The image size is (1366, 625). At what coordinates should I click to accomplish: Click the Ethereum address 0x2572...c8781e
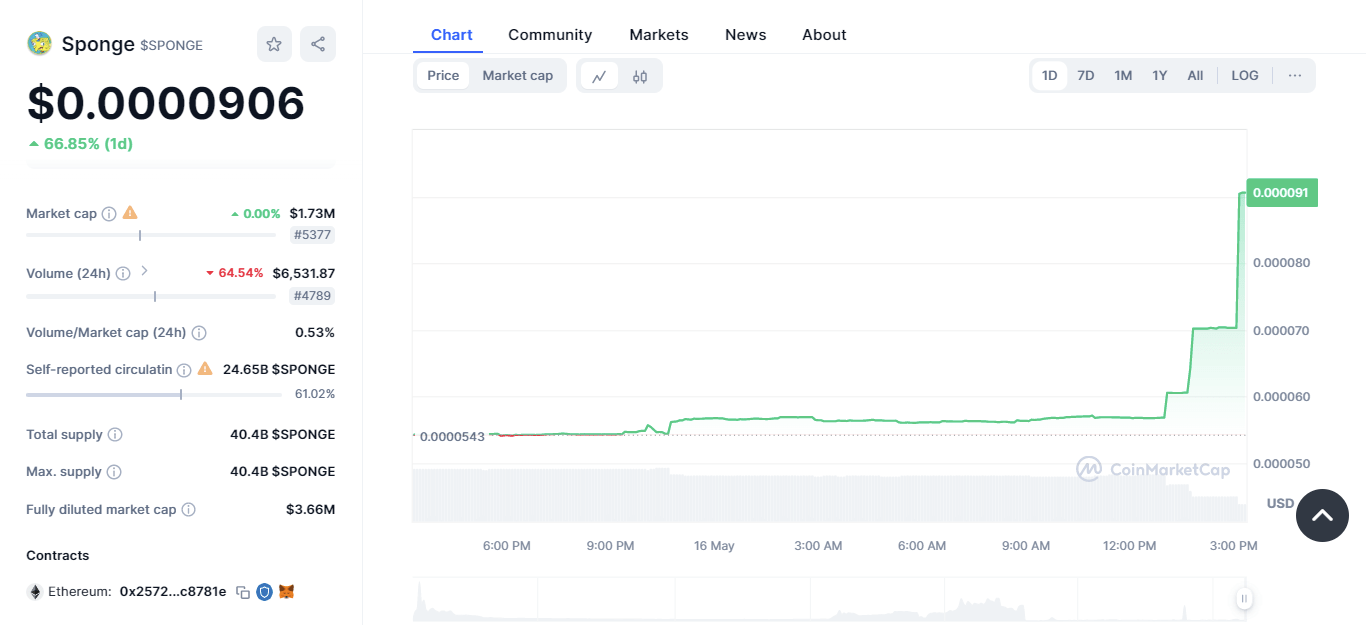(173, 592)
